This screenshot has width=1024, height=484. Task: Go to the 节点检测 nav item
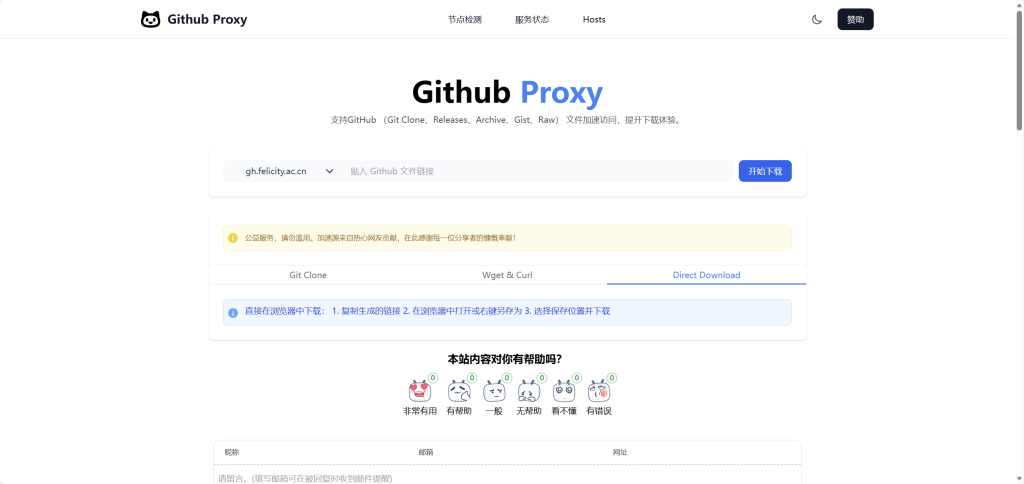tap(465, 20)
